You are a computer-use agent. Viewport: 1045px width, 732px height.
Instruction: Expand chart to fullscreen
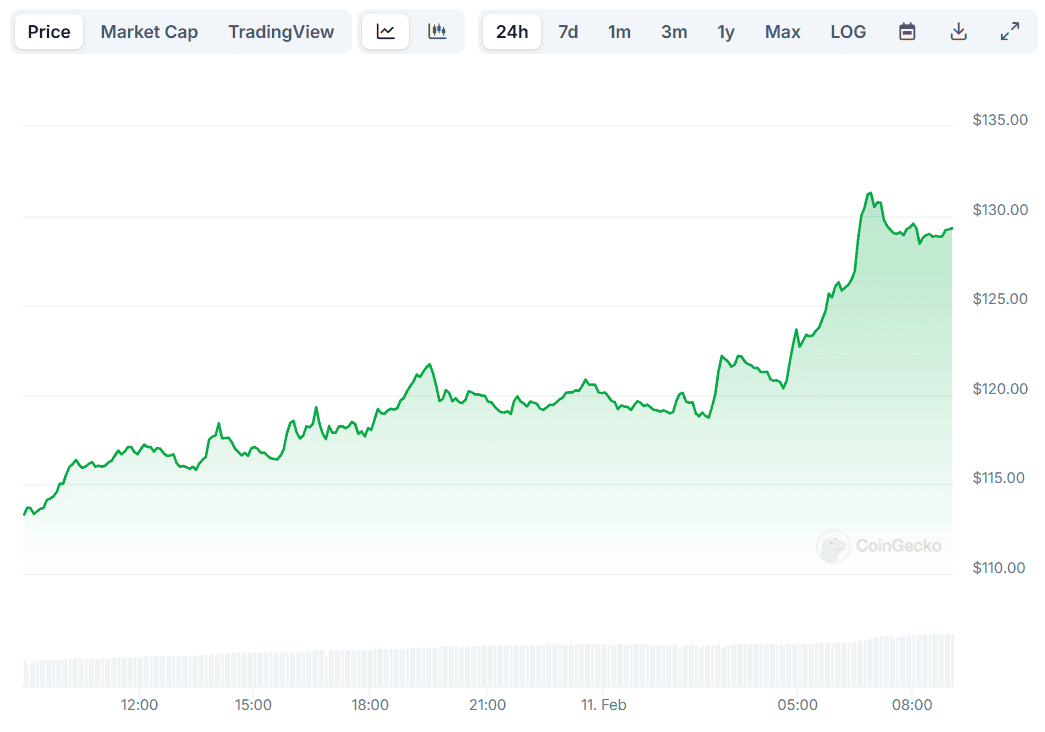1010,32
